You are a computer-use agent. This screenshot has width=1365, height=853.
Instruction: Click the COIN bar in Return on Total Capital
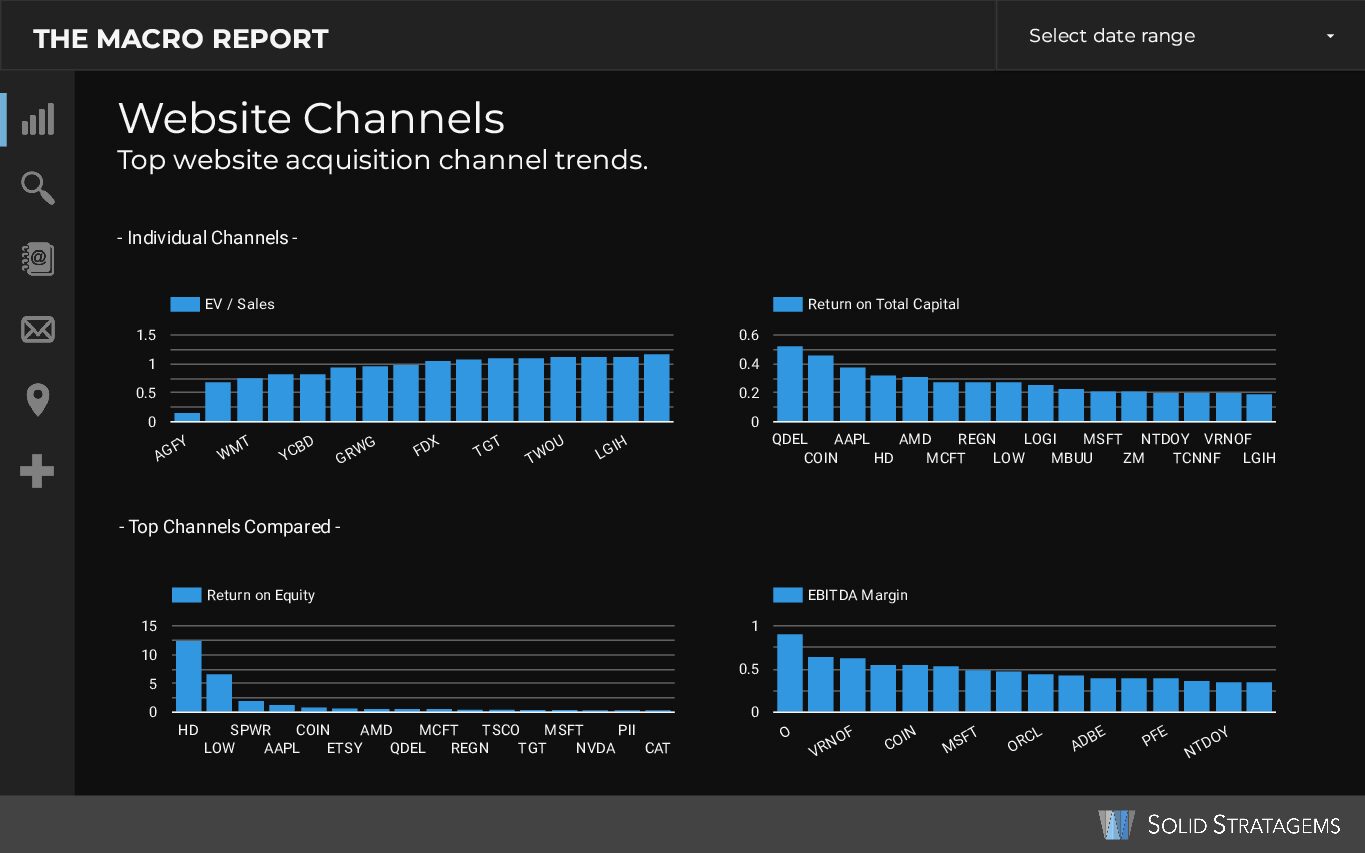pos(821,388)
